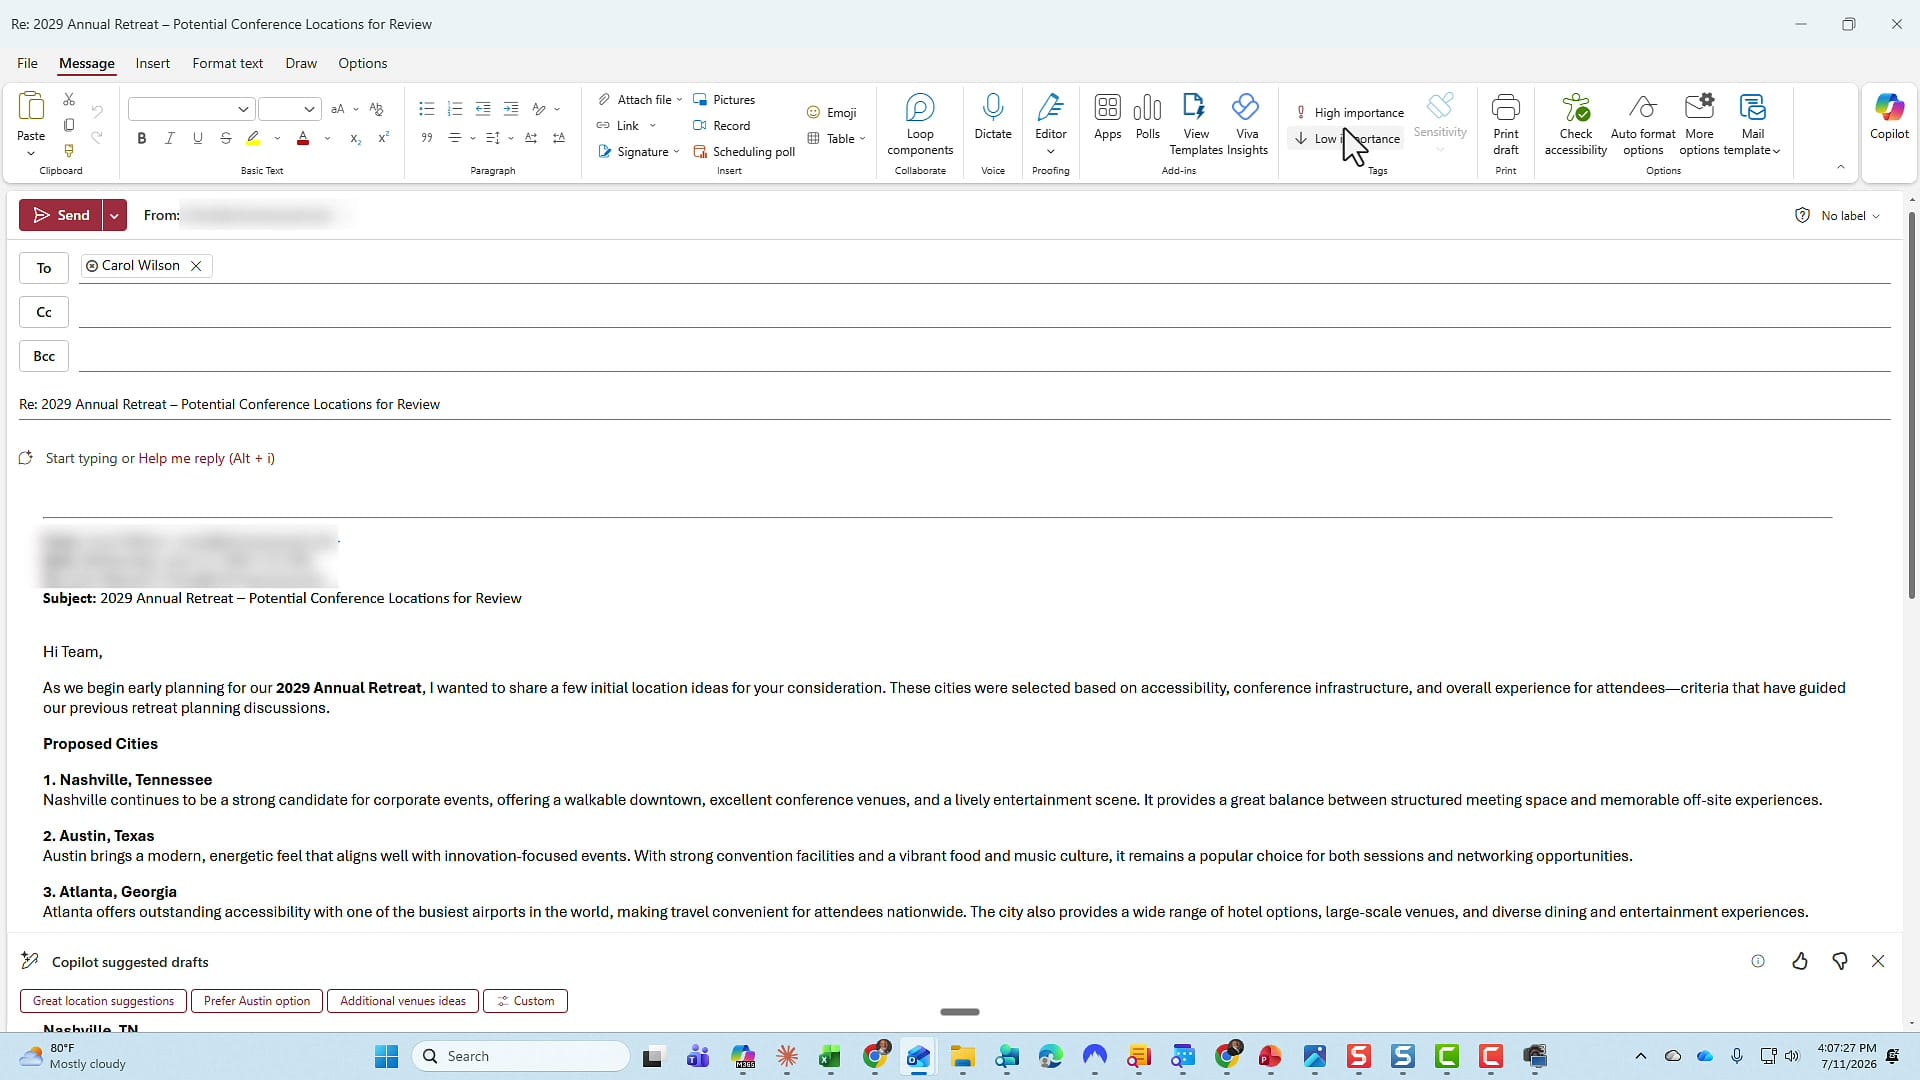This screenshot has width=1920, height=1080.
Task: Insert Pictures from the Insert group
Action: click(x=724, y=100)
